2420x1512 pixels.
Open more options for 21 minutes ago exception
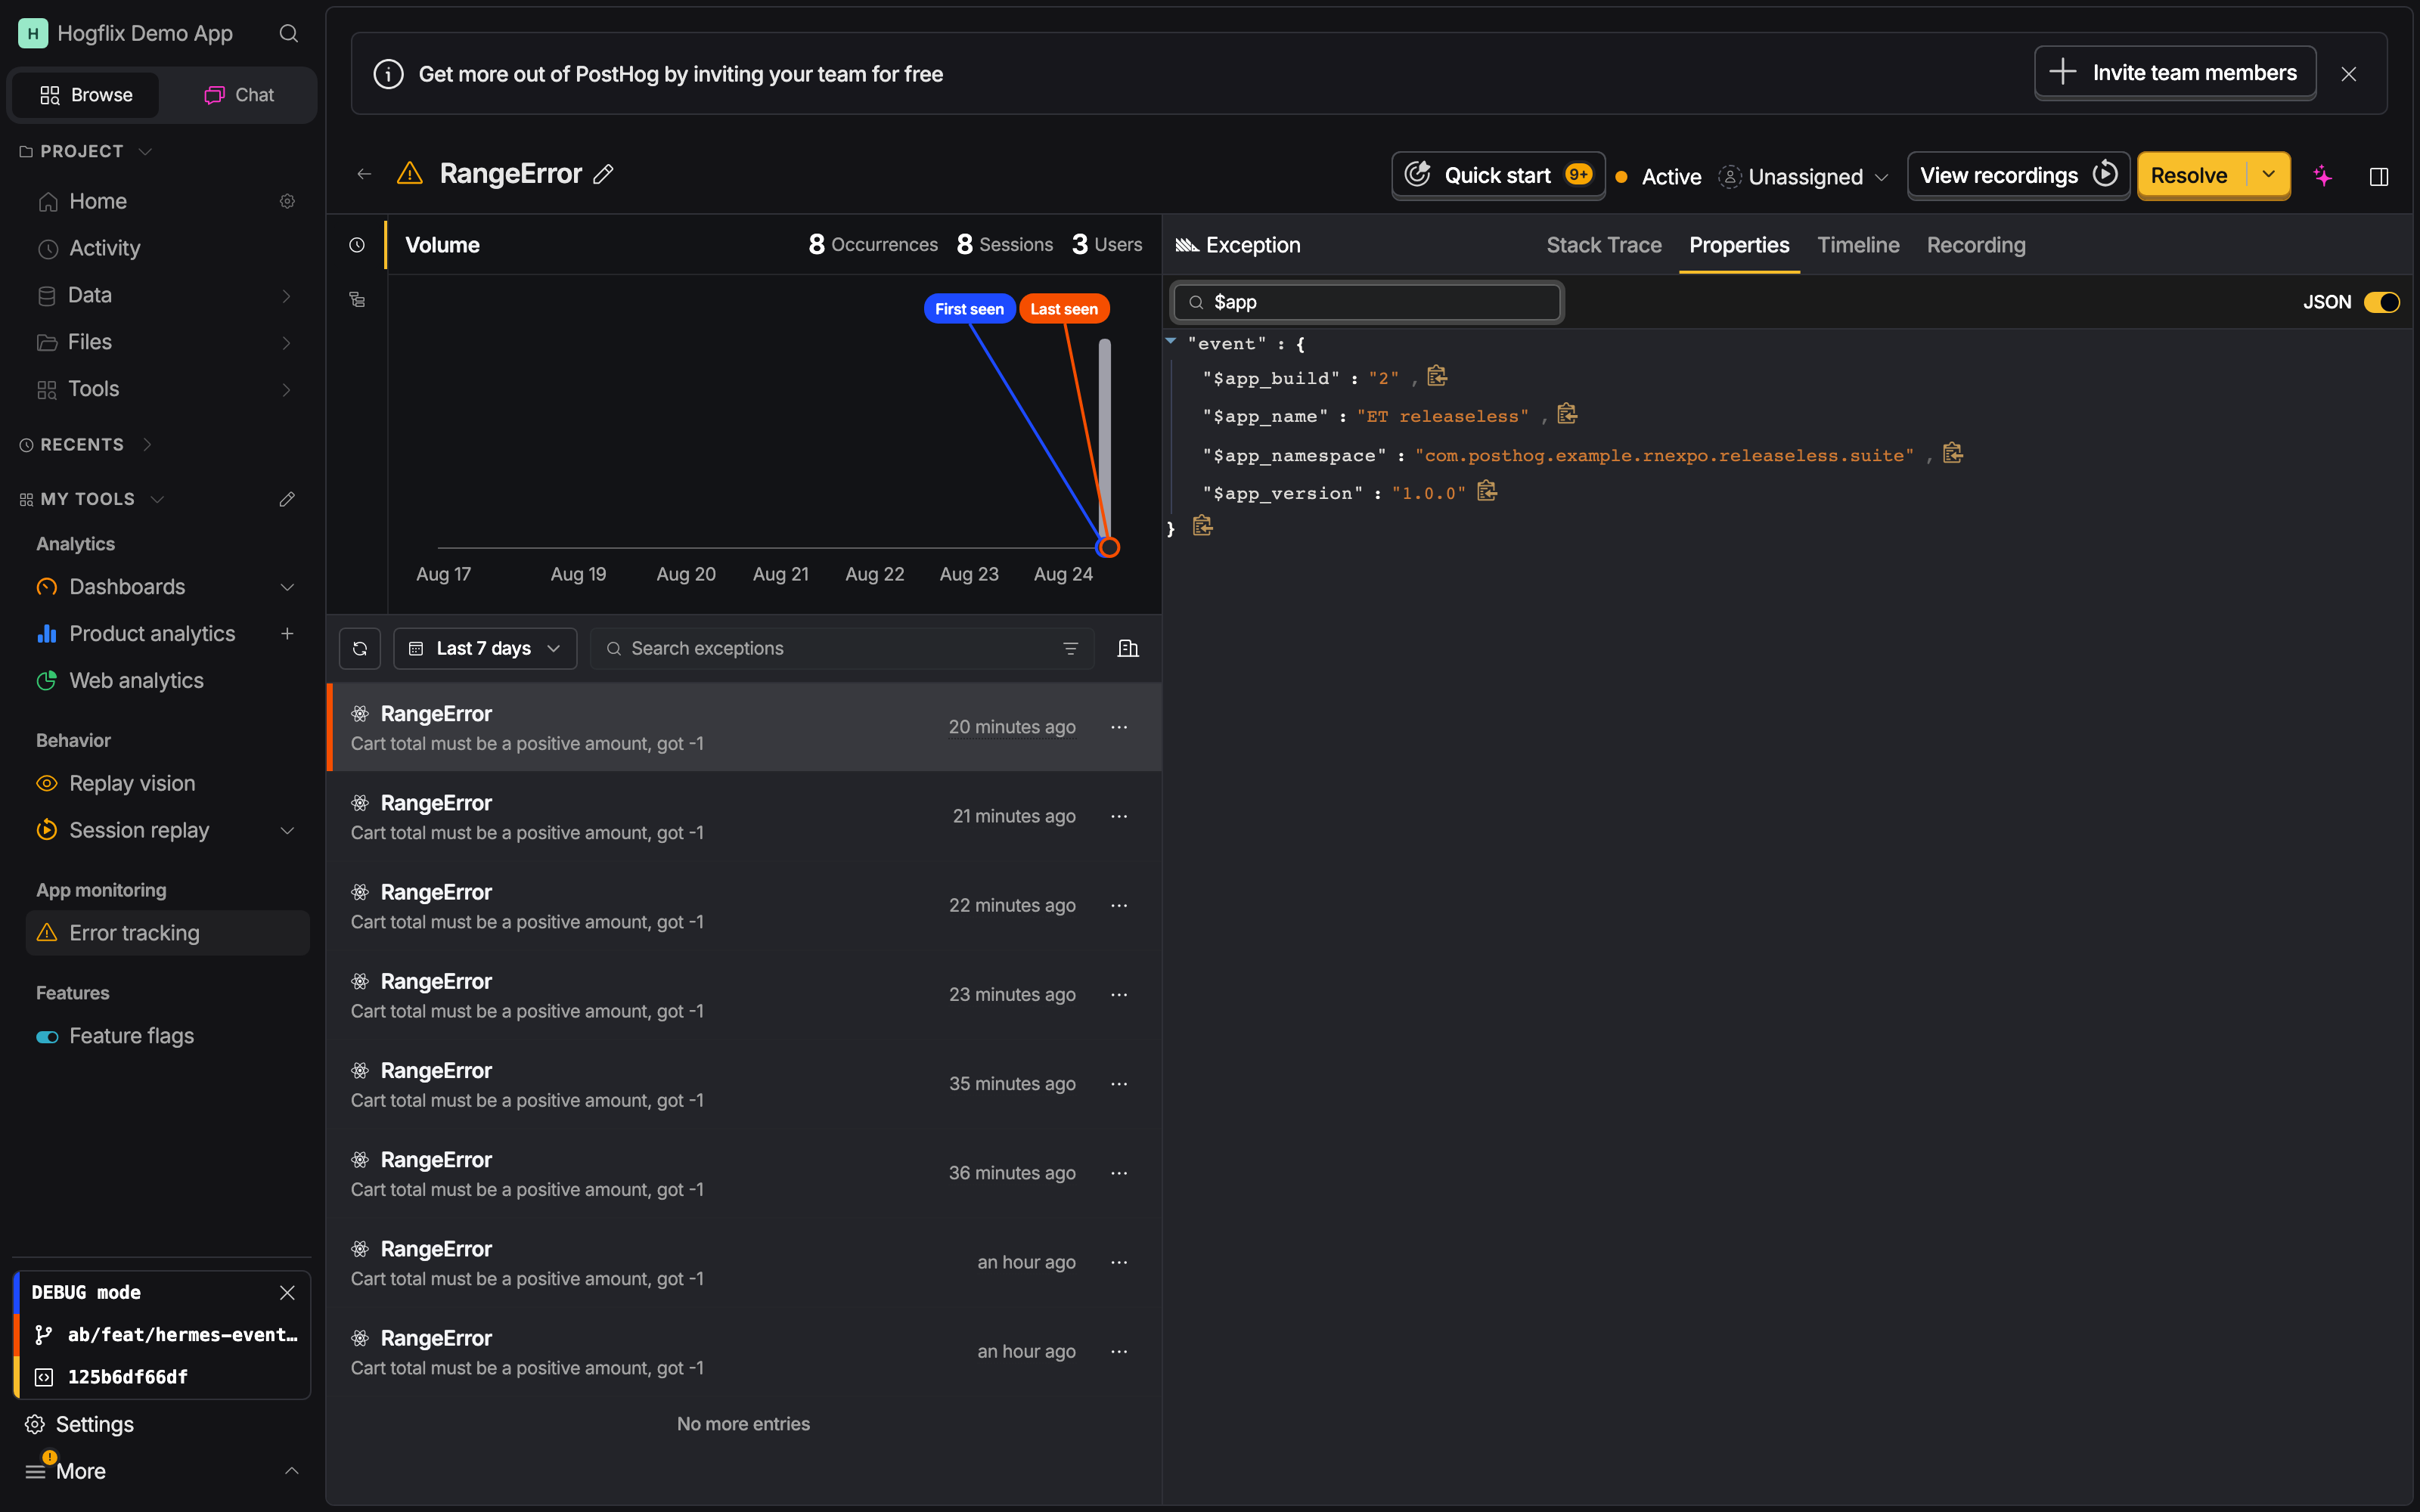pos(1119,816)
